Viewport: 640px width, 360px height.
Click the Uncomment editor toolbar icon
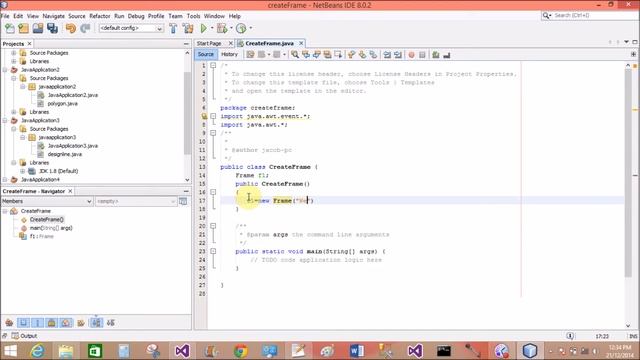[447, 55]
